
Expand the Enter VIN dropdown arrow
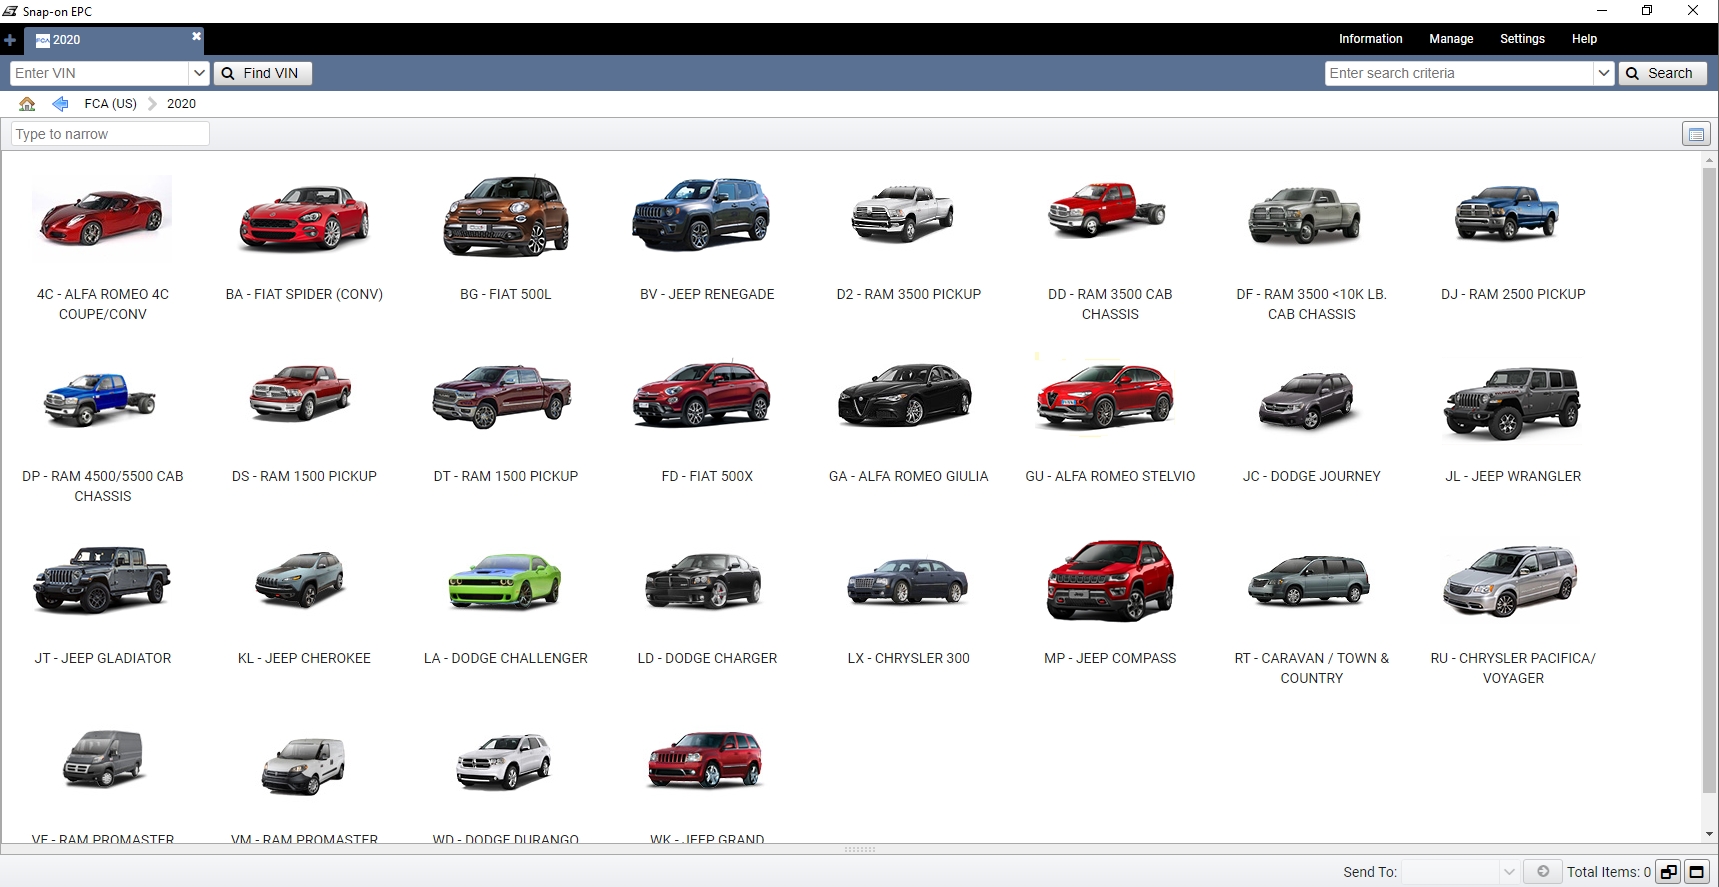tap(199, 73)
